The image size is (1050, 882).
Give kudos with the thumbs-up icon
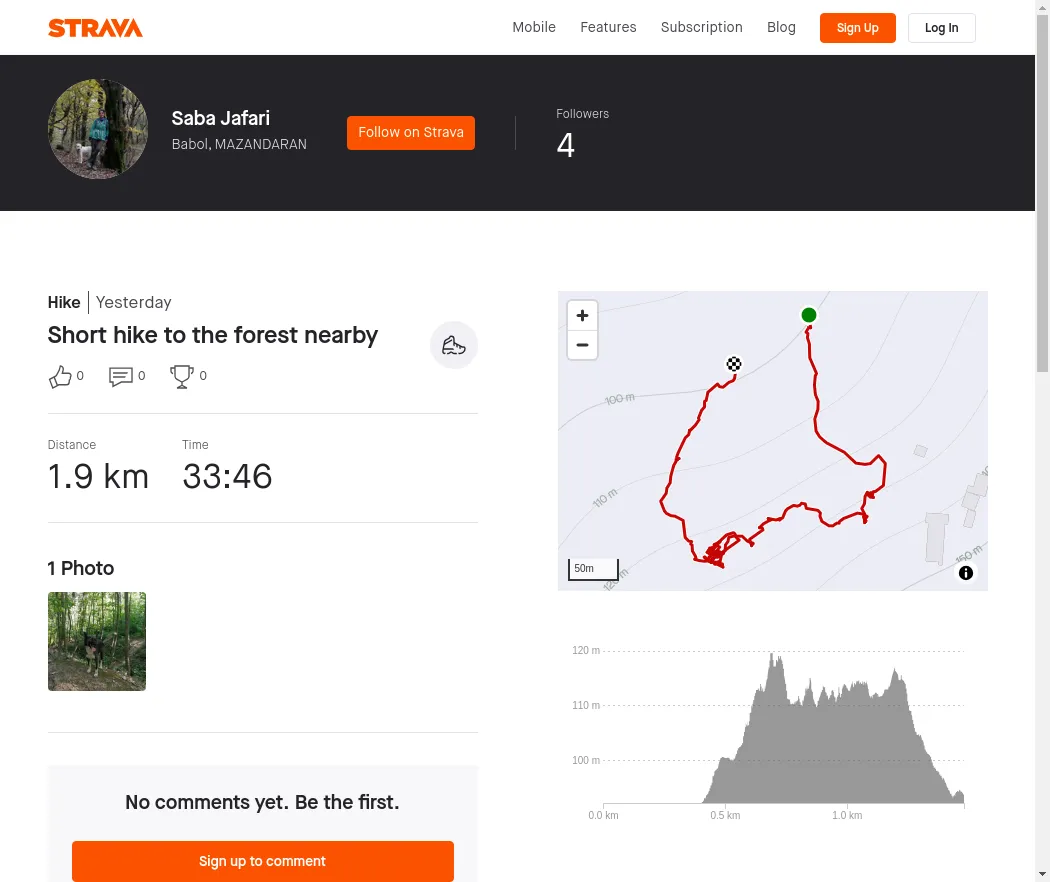pos(61,377)
